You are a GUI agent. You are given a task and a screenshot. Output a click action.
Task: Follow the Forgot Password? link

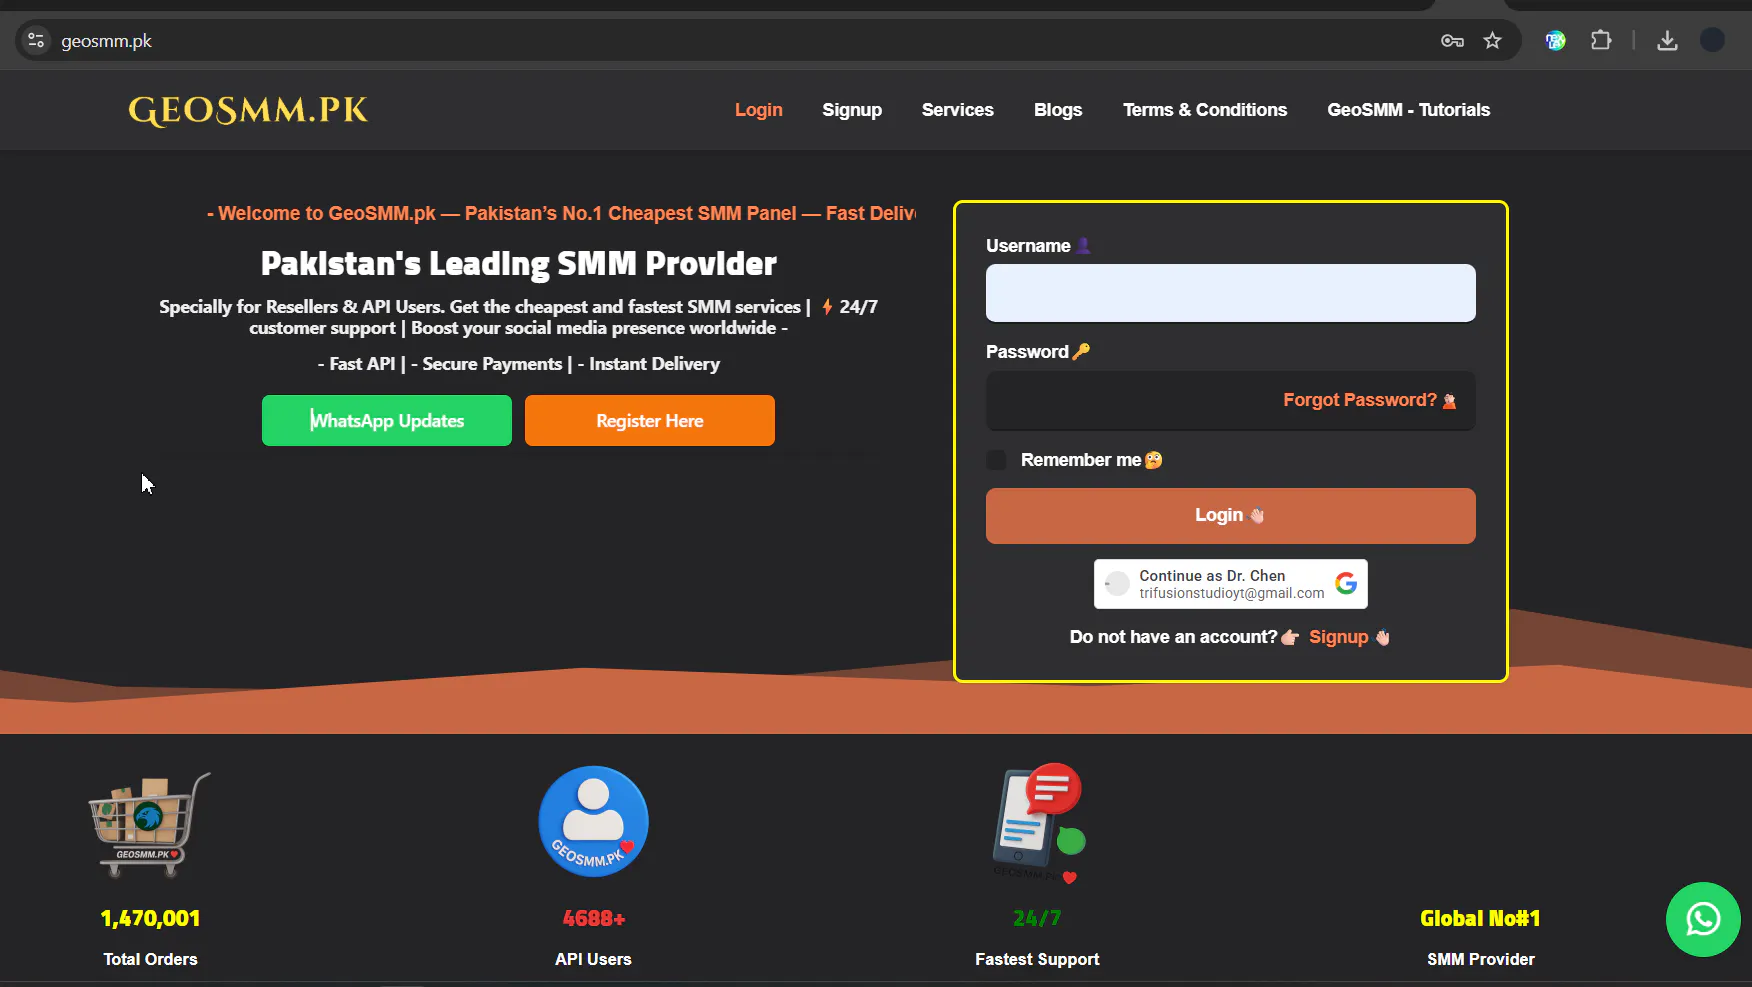point(1369,400)
